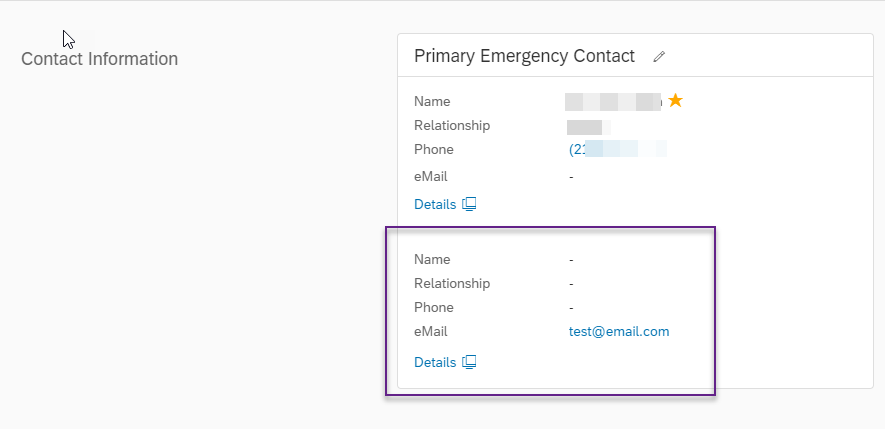This screenshot has height=429, width=885.
Task: Click the popup icon beside Details under test@email.com
Action: [x=470, y=362]
